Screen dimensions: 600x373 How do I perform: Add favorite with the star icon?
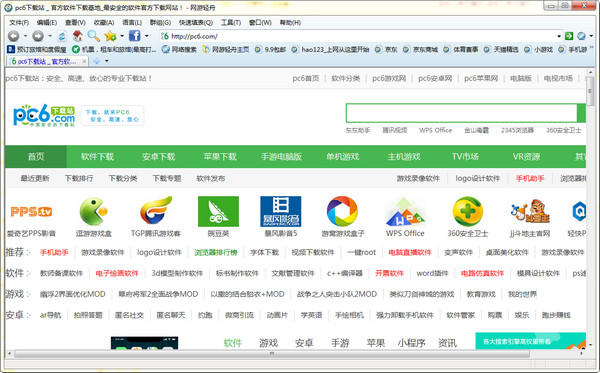(x=110, y=36)
